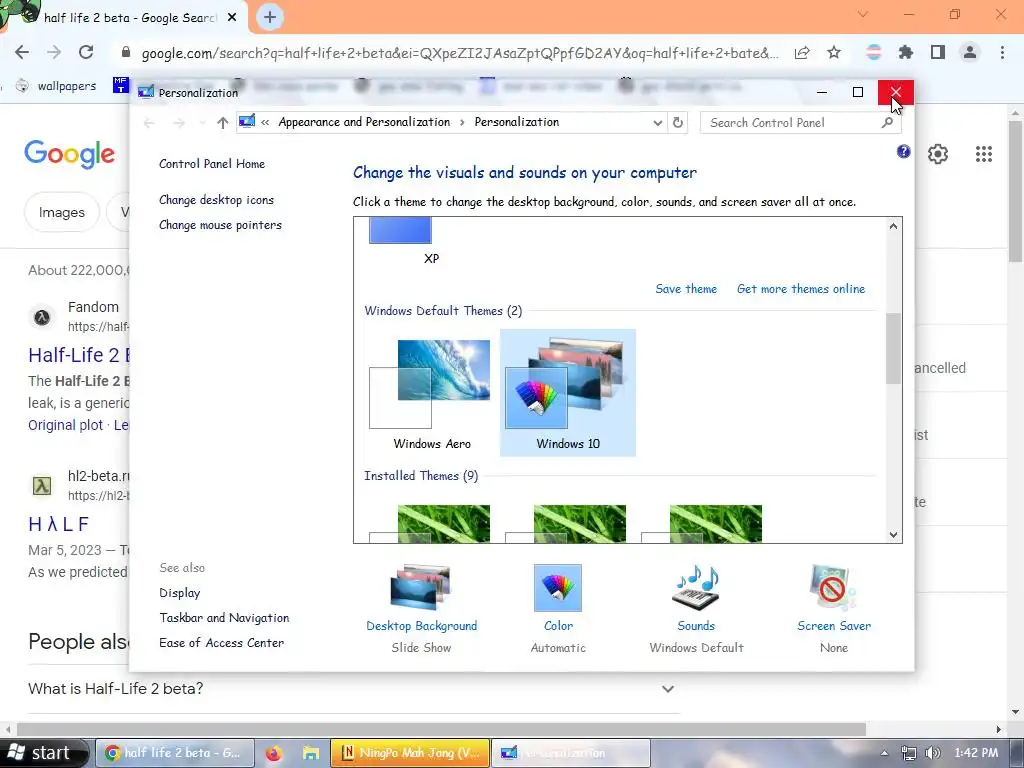Viewport: 1024px width, 768px height.
Task: Click Installed Themes (9) heading
Action: [421, 475]
